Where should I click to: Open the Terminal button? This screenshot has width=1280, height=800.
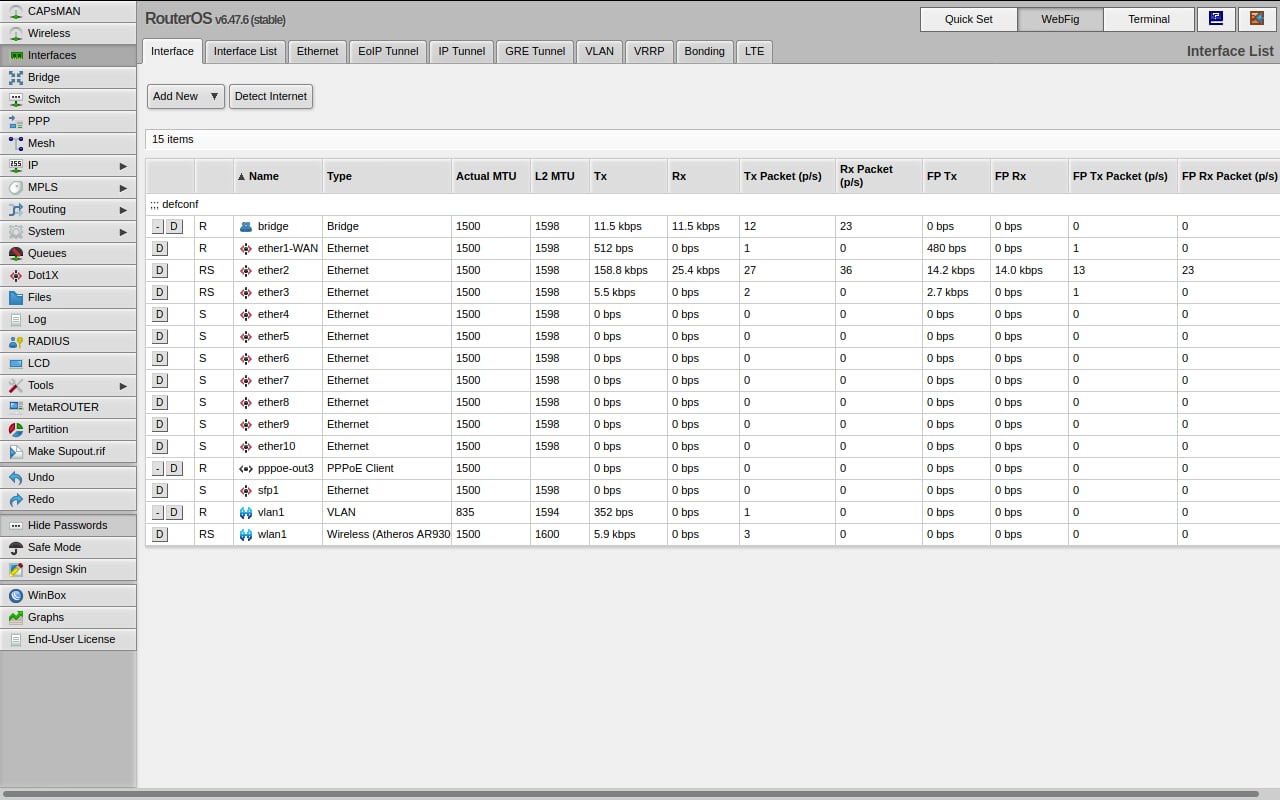1148,19
